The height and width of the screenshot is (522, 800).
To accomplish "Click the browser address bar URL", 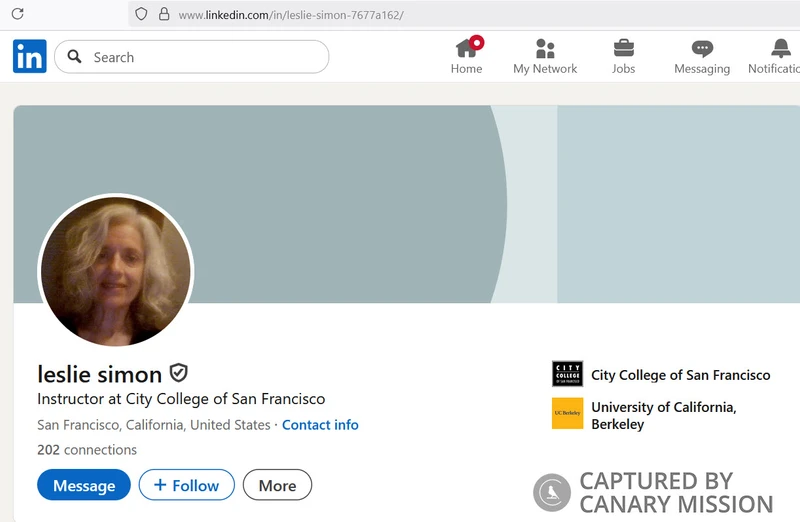I will click(291, 15).
